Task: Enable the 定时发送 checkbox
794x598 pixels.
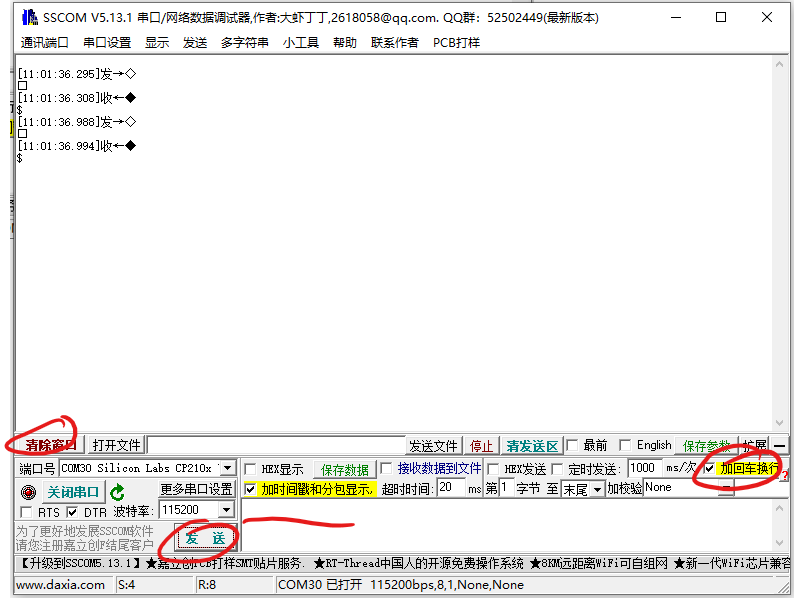Action: pos(557,469)
